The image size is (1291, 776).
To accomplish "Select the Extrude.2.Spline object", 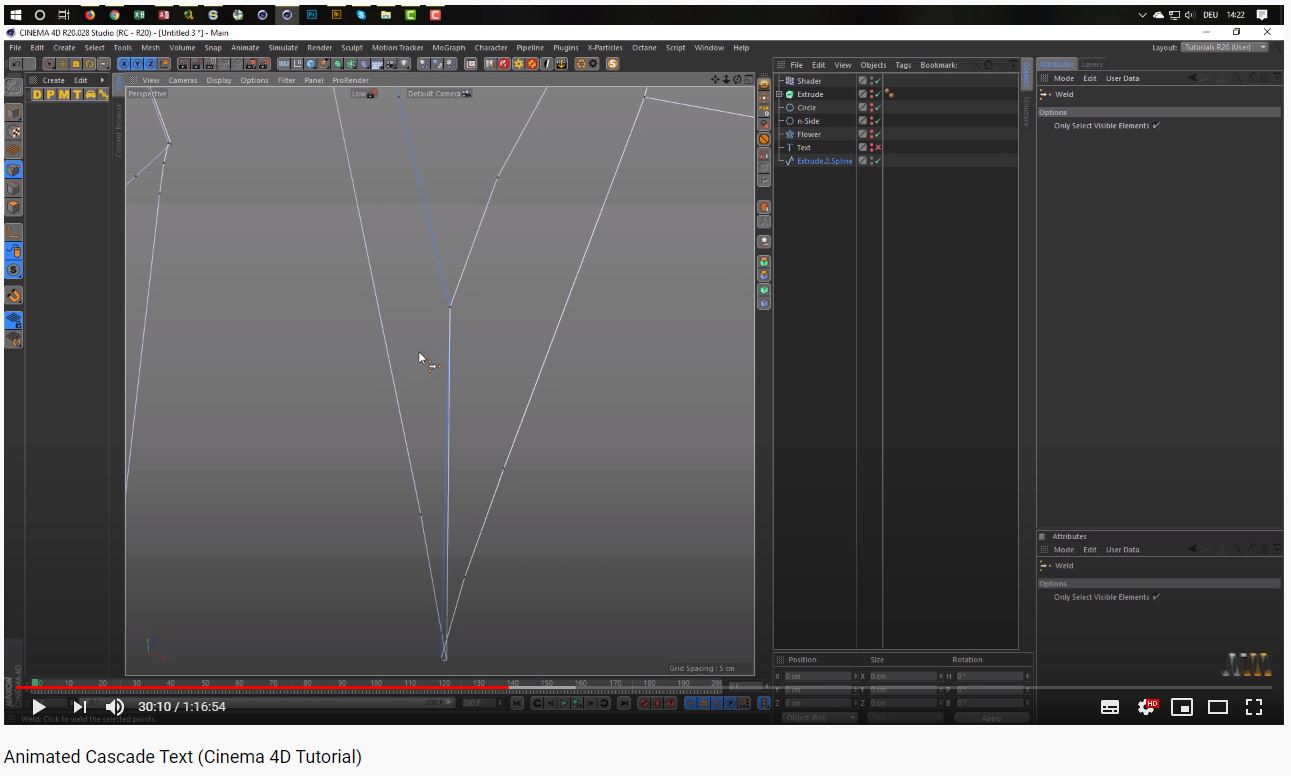I will pyautogui.click(x=825, y=161).
